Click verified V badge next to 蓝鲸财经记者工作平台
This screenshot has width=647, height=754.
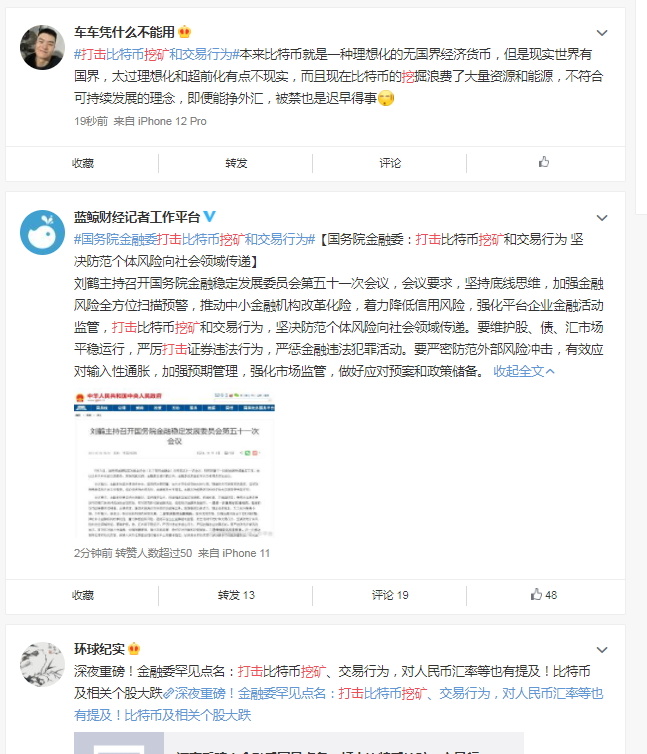coord(210,216)
